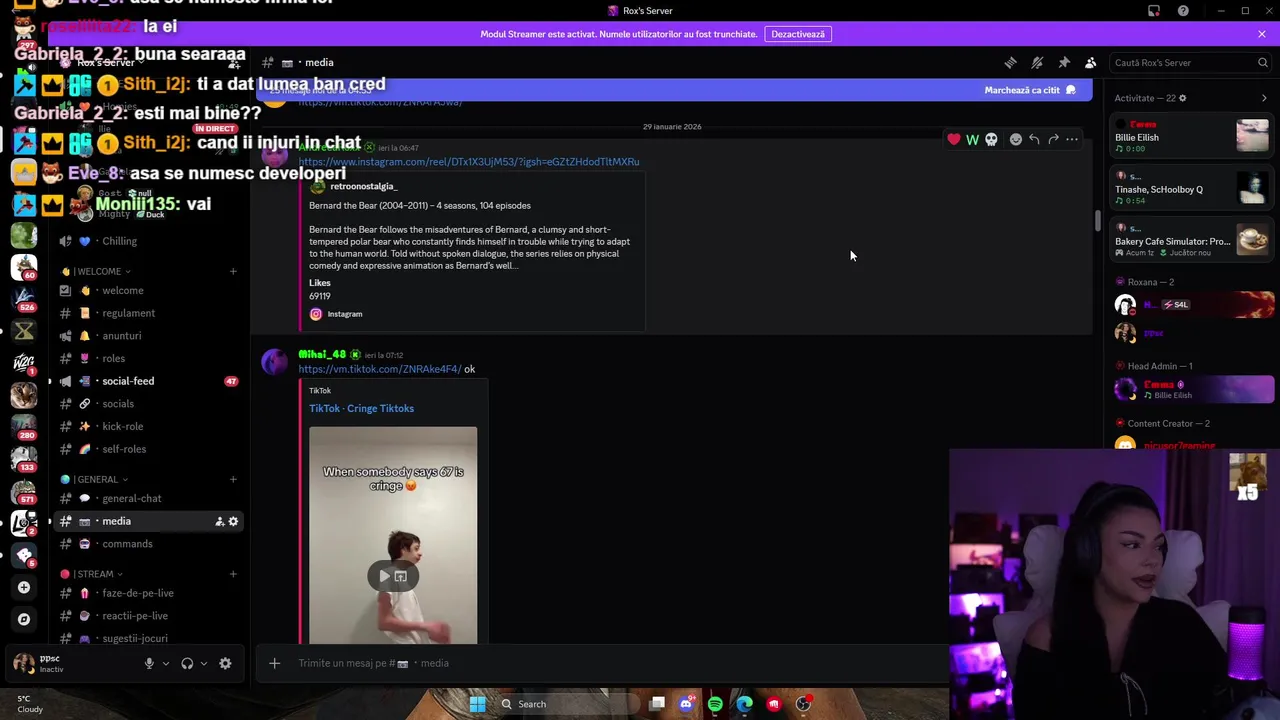Viewport: 1280px width, 720px height.
Task: Open the socials channel
Action: point(148,404)
